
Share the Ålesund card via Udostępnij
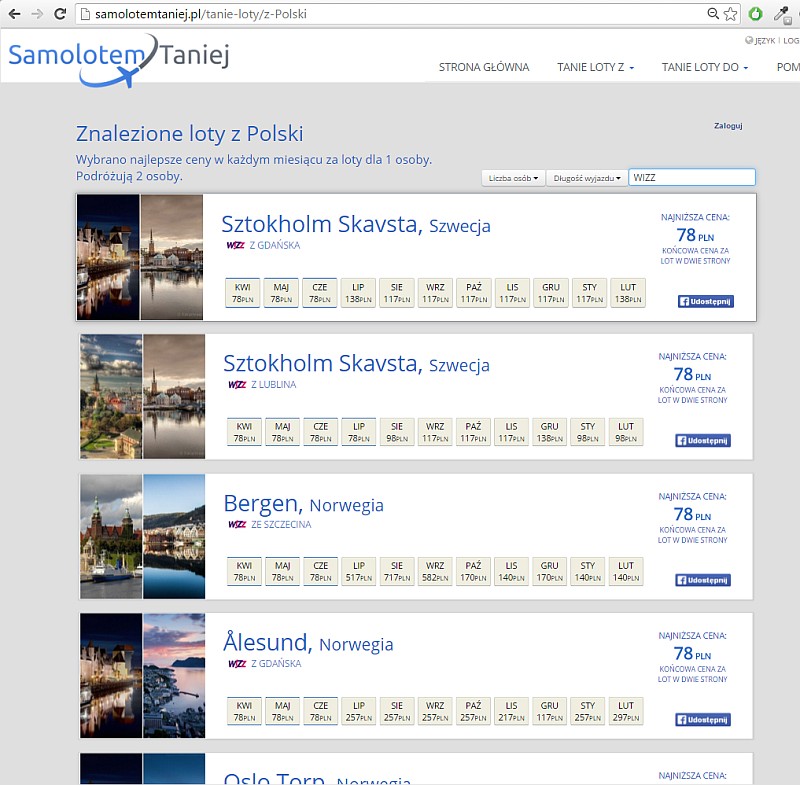pyautogui.click(x=703, y=720)
